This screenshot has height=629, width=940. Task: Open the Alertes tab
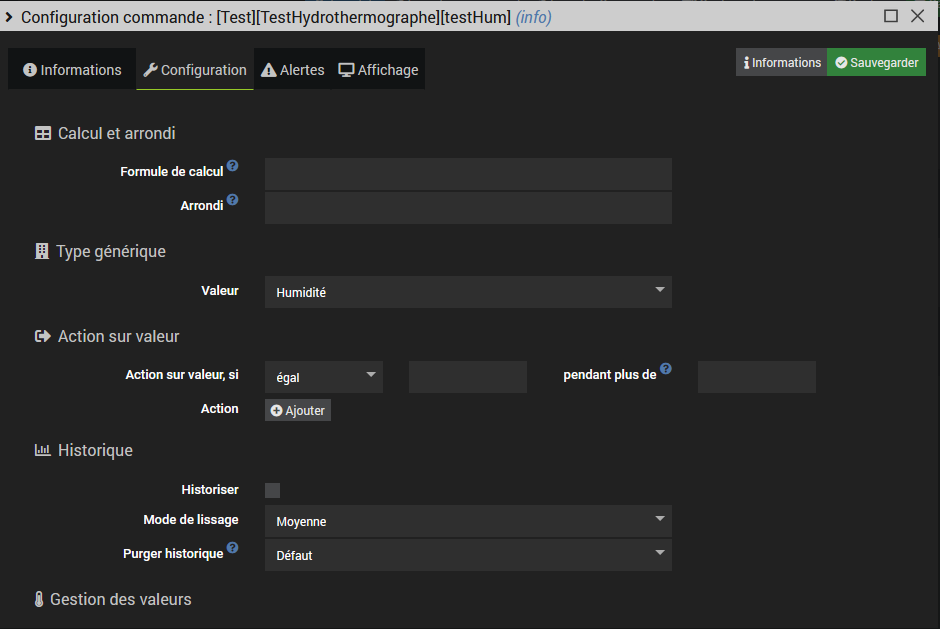tap(293, 70)
